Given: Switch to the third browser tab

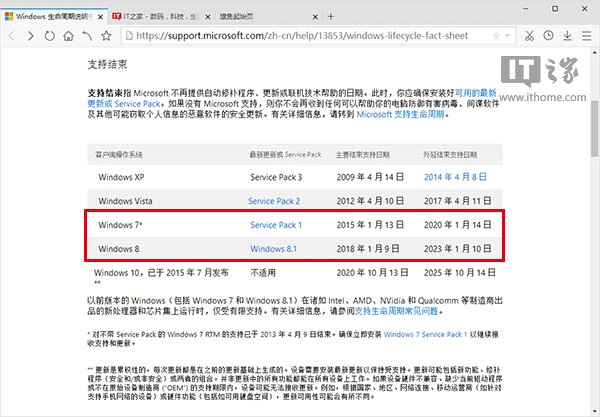Looking at the screenshot, I should (x=268, y=16).
